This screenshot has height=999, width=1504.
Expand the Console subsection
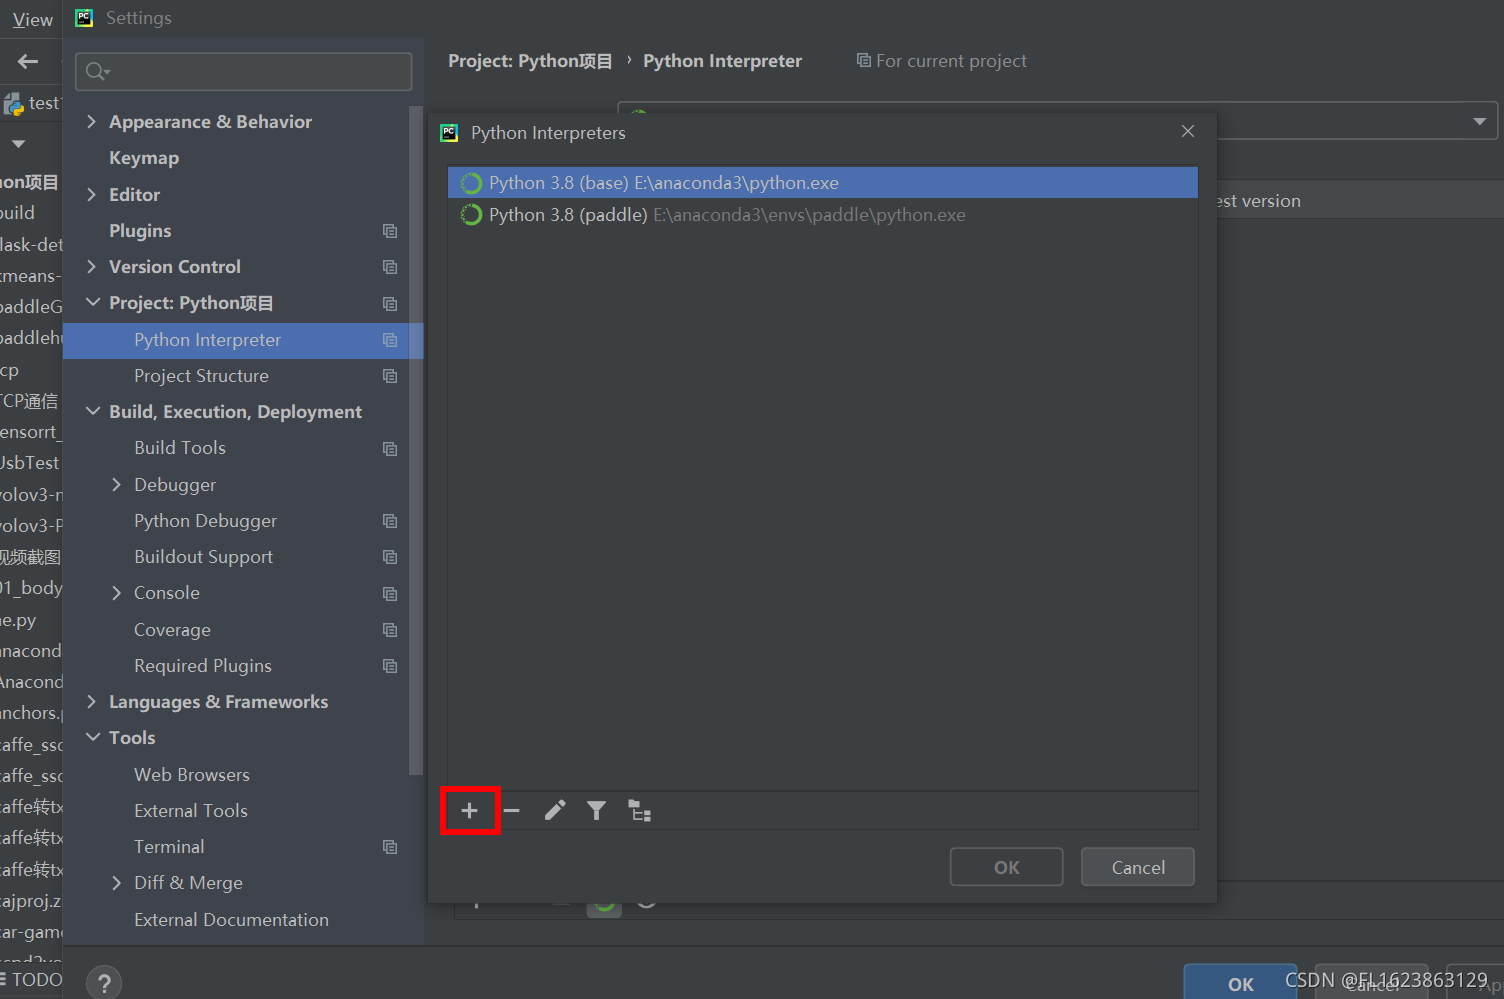[x=116, y=593]
